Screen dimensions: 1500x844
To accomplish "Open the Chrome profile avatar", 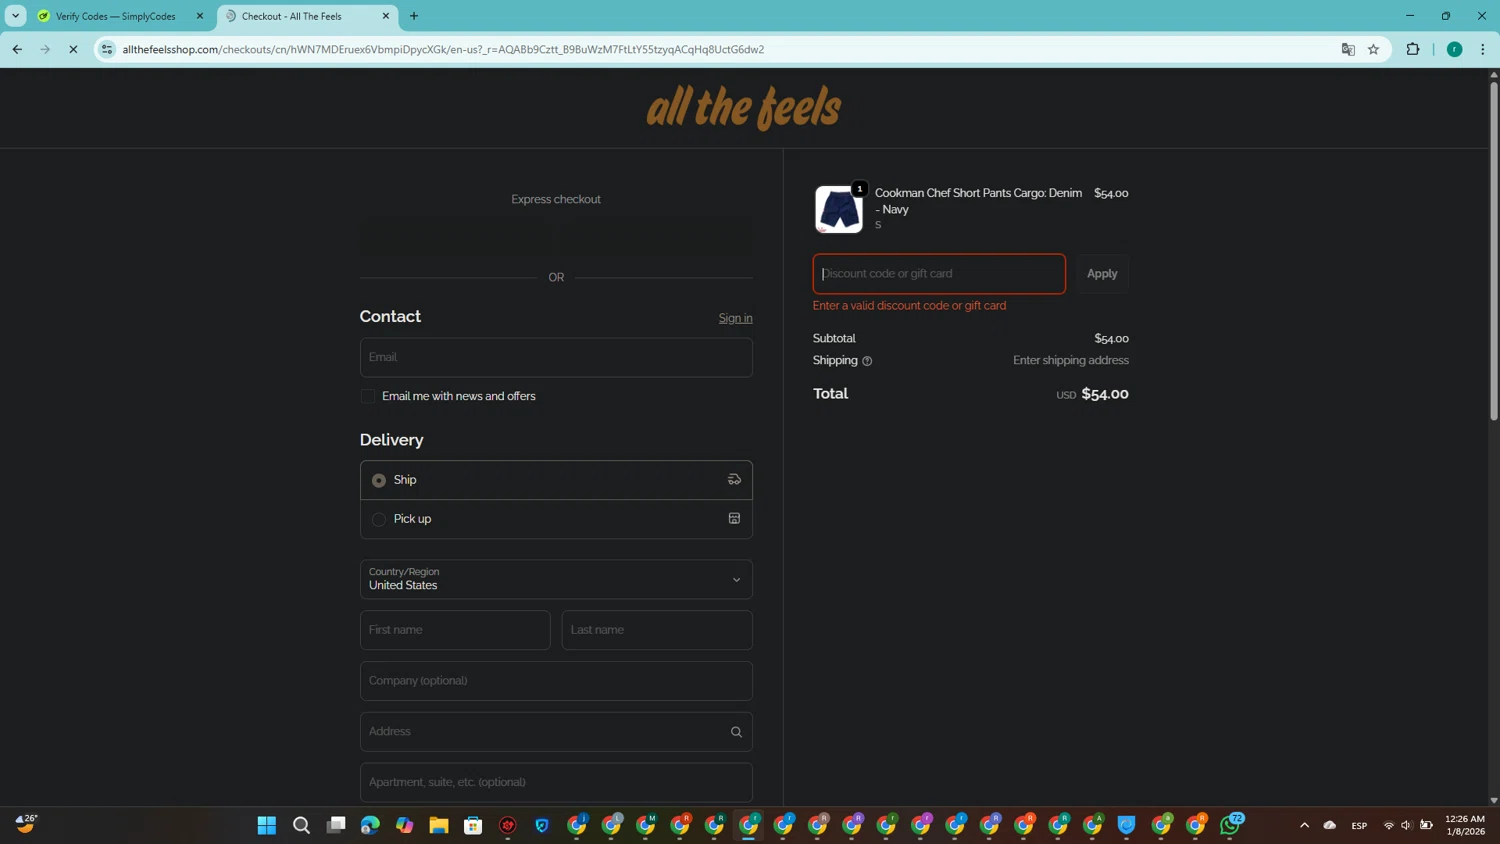I will (1455, 49).
